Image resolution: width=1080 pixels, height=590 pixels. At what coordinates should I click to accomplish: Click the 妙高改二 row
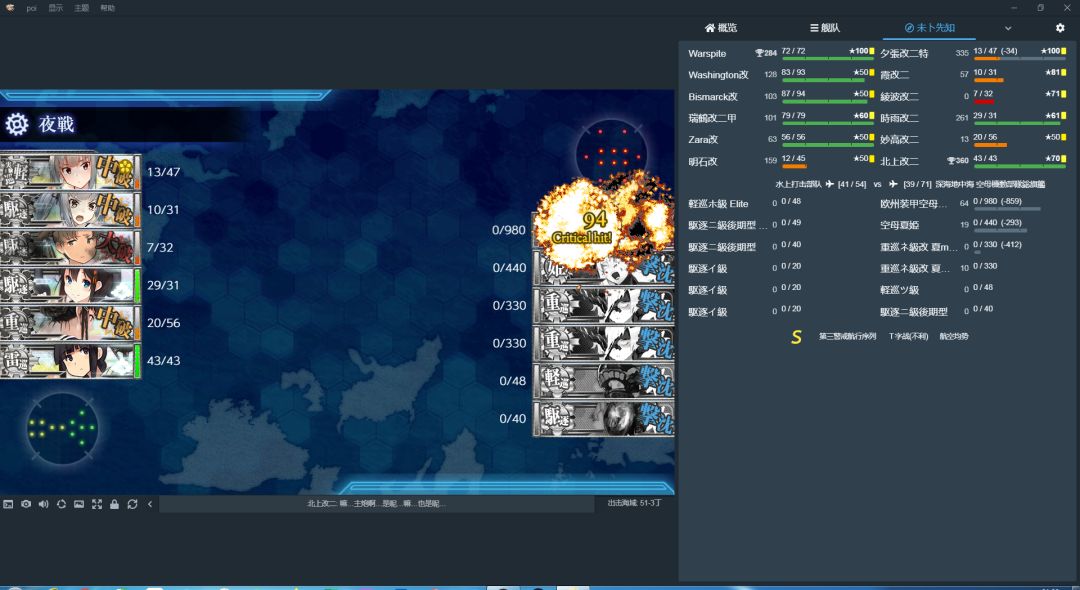[973, 139]
